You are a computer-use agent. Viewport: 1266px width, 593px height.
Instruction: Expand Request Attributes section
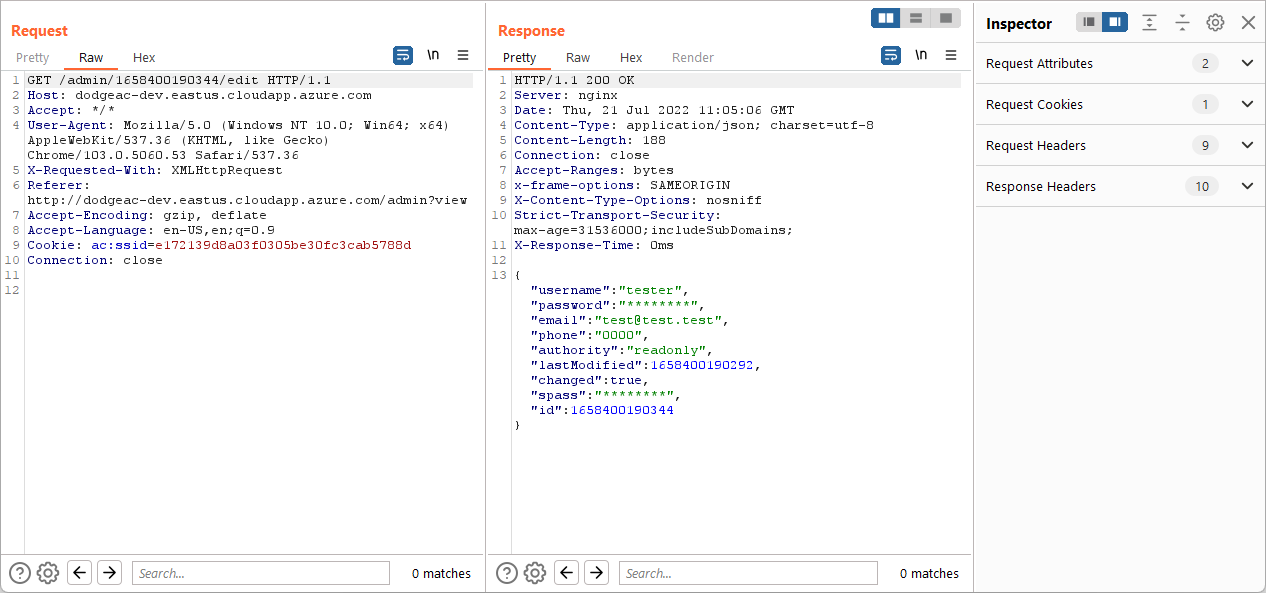click(x=1247, y=63)
